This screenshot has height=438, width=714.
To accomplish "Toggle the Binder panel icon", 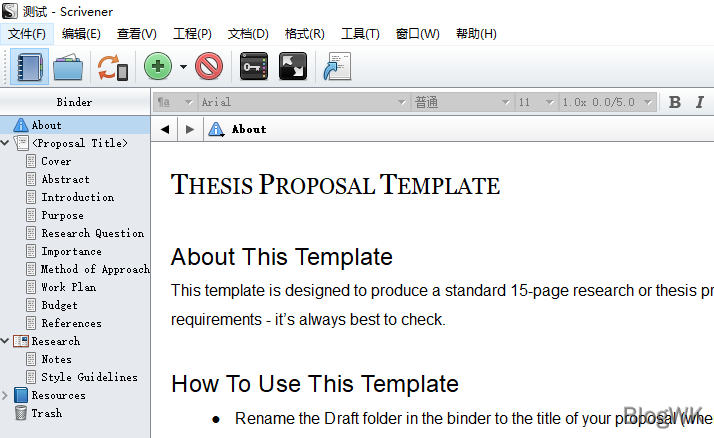I will point(28,68).
